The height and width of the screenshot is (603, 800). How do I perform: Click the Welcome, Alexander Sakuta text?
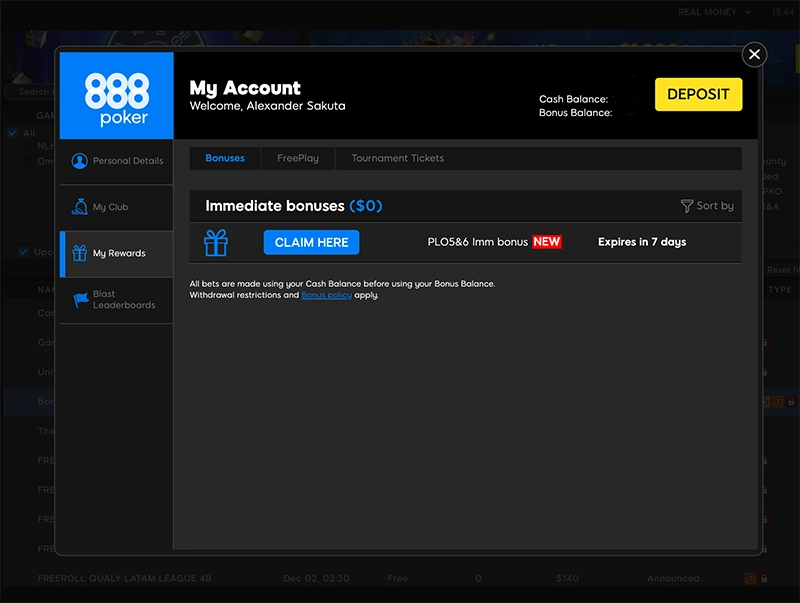(267, 106)
